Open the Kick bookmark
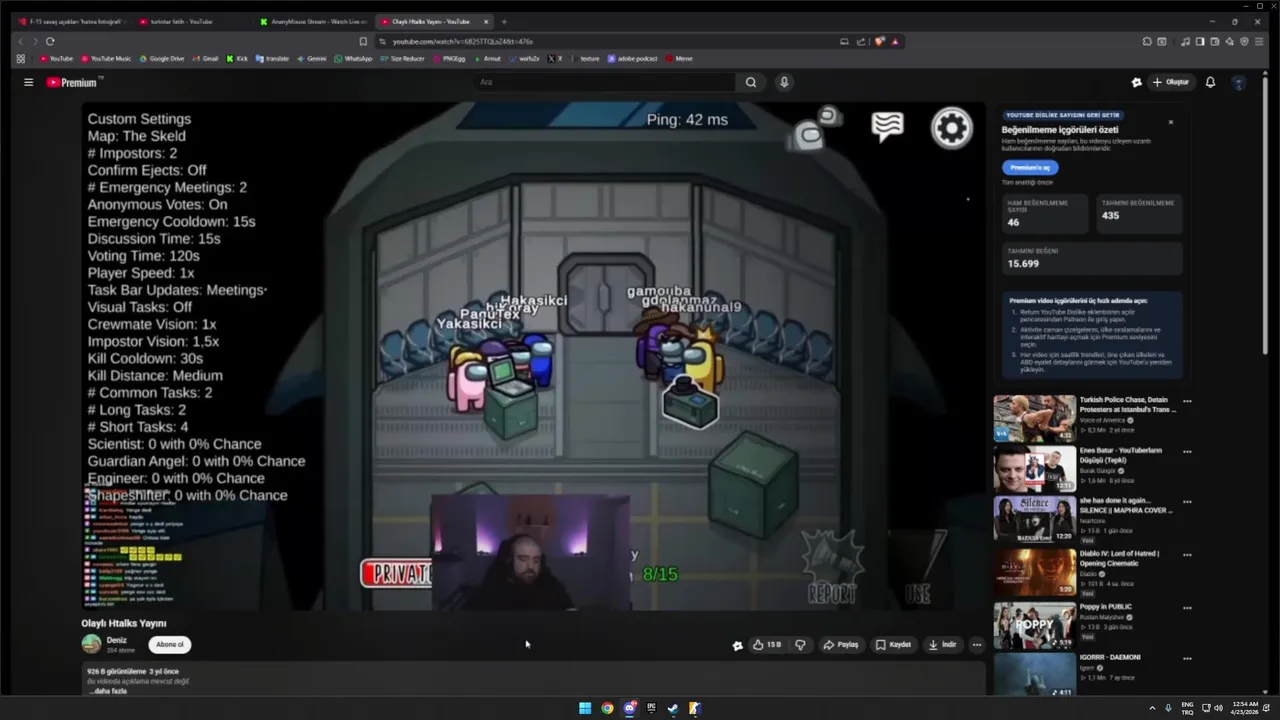 point(237,59)
